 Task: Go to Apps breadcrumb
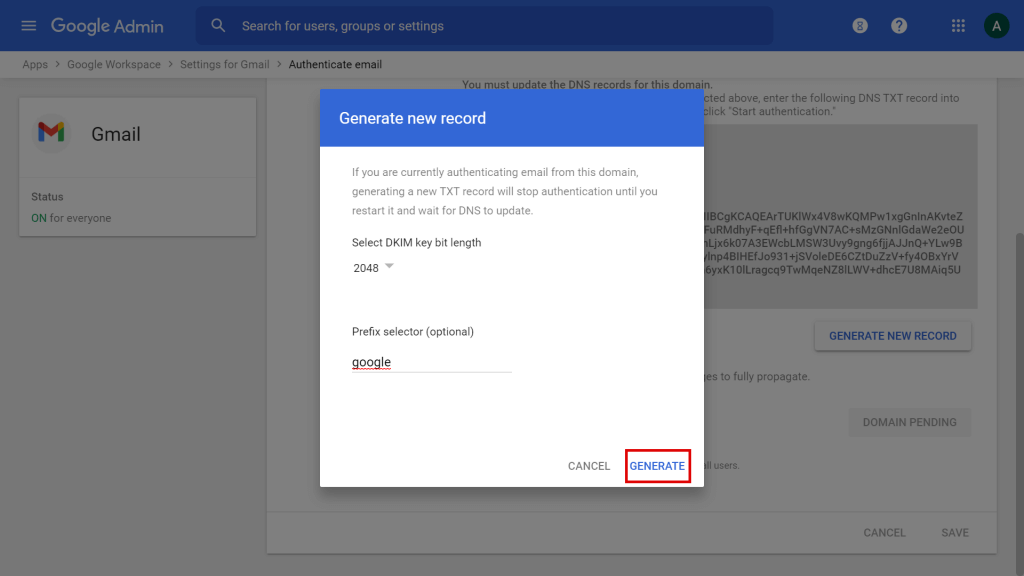(35, 65)
